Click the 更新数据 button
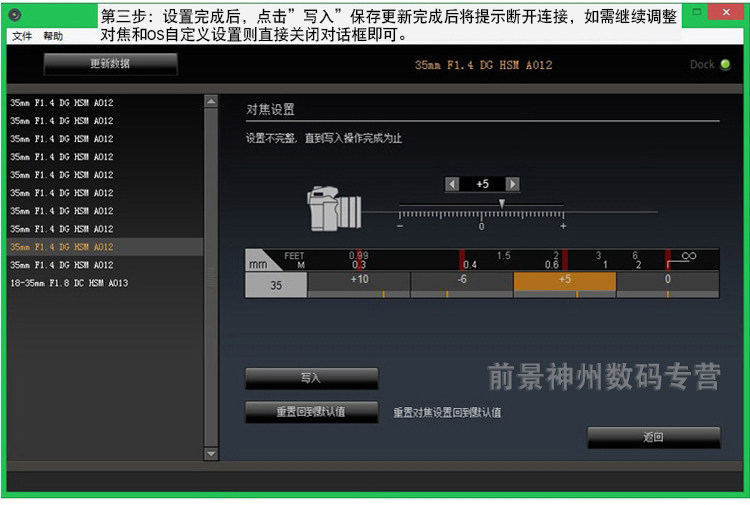 pyautogui.click(x=110, y=64)
